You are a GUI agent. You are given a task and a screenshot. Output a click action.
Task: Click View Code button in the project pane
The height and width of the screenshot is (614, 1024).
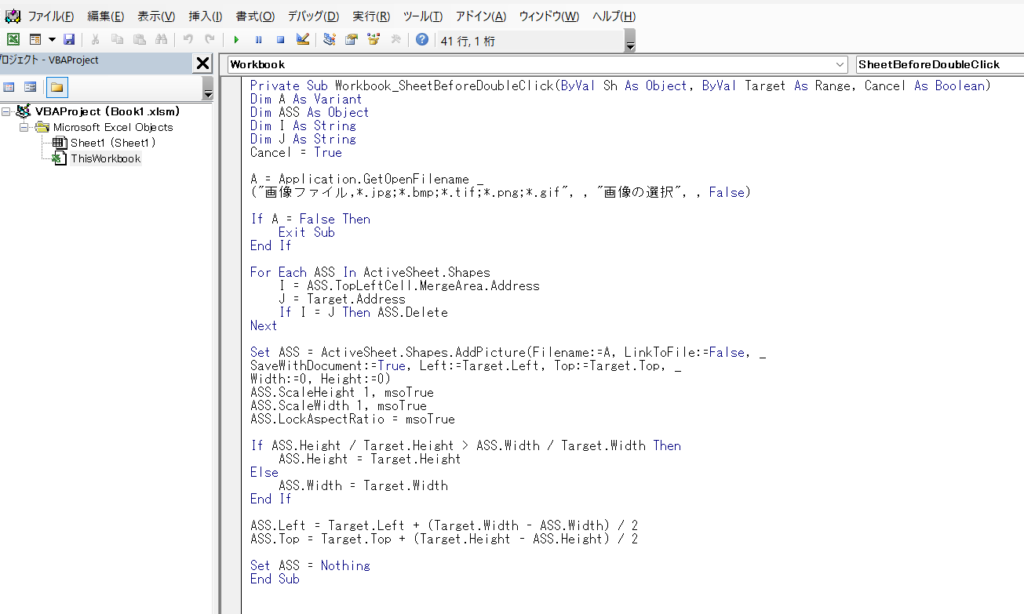tap(9, 87)
